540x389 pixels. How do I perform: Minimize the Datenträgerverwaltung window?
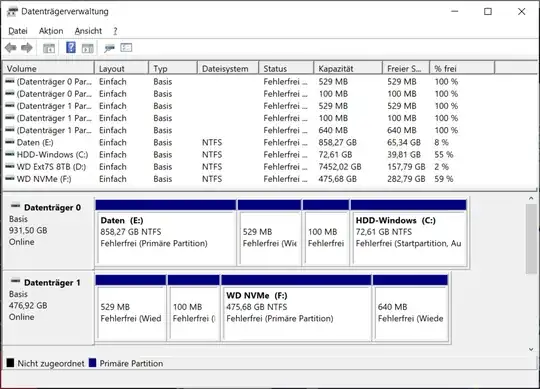click(455, 12)
